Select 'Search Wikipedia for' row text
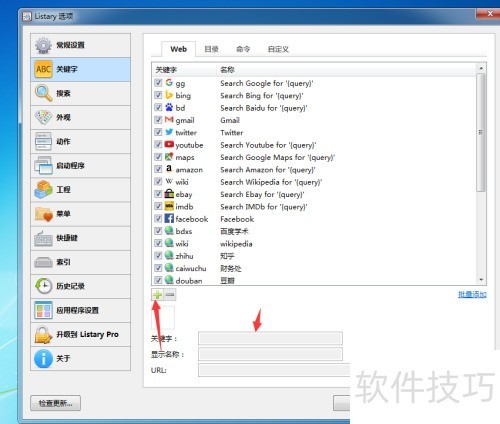This screenshot has width=500, height=424. click(271, 182)
